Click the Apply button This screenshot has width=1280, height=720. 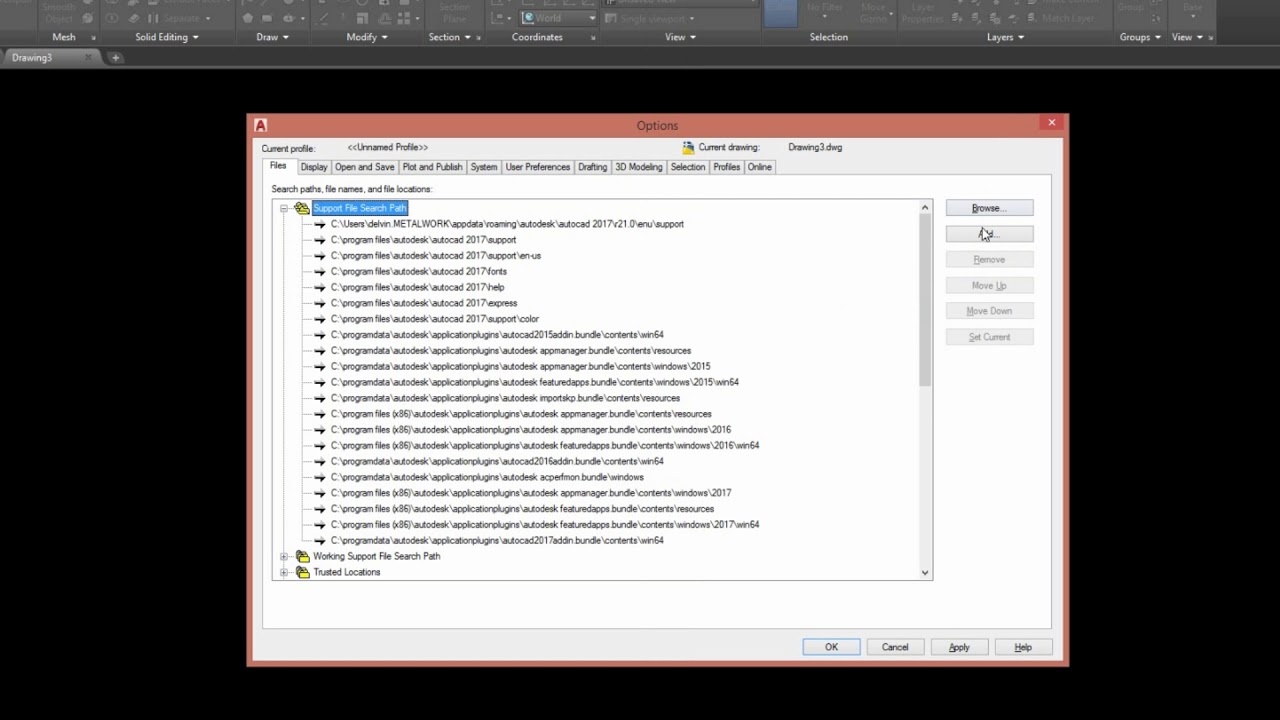click(959, 647)
